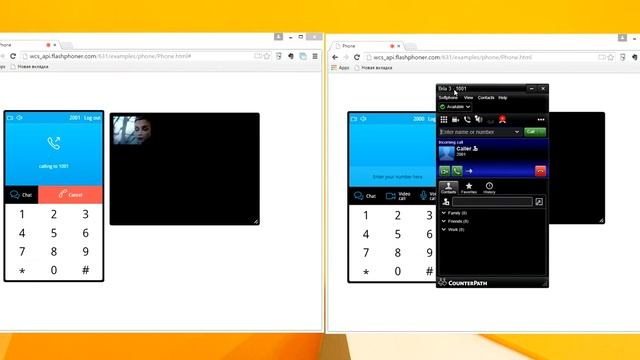
Task: Open the View menu in Bria
Action: [x=468, y=98]
